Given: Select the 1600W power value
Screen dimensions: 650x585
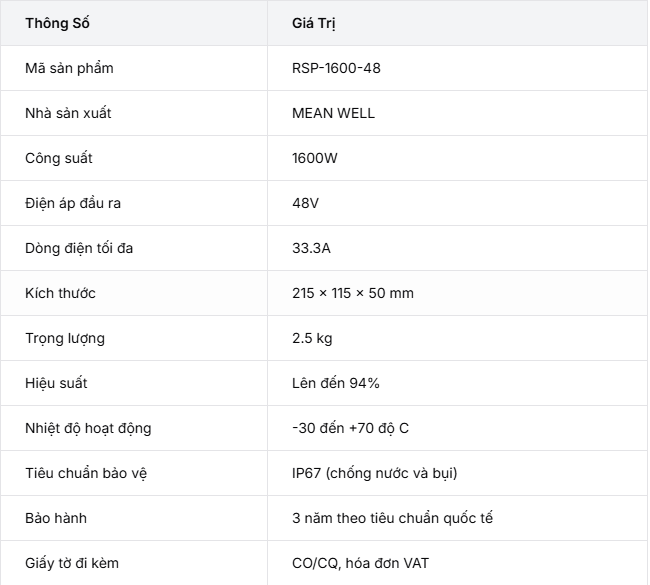Looking at the screenshot, I should [x=315, y=158].
